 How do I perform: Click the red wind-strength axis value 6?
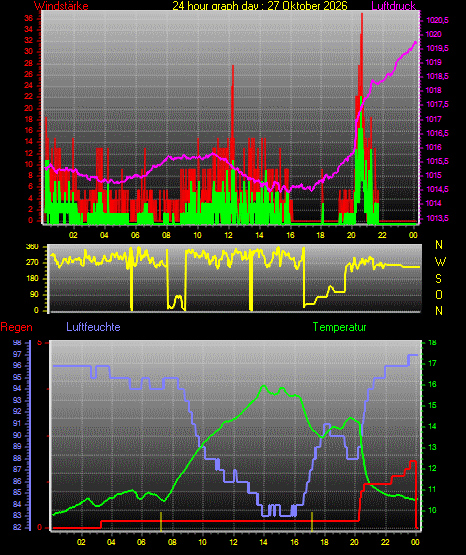point(30,187)
